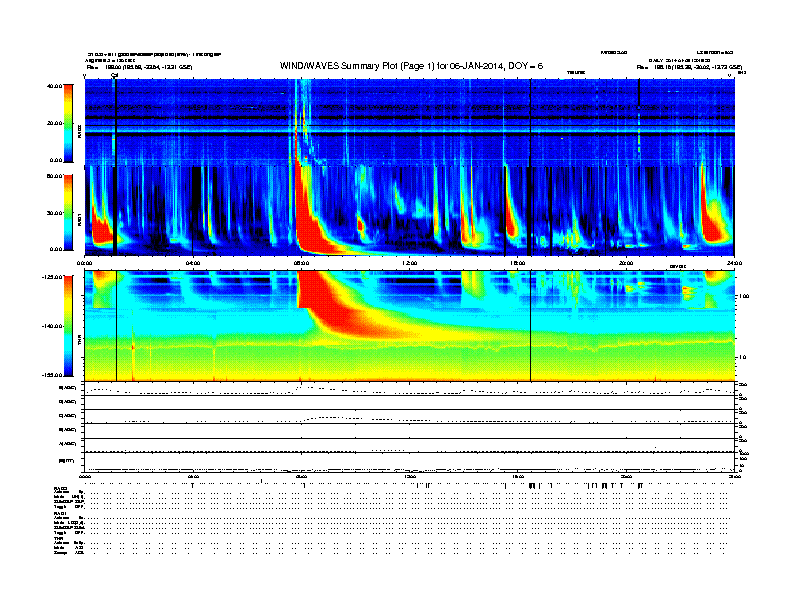Screen dimensions: 792x612
Task: Click the -140.00 color bar tick label
Action: (53, 326)
